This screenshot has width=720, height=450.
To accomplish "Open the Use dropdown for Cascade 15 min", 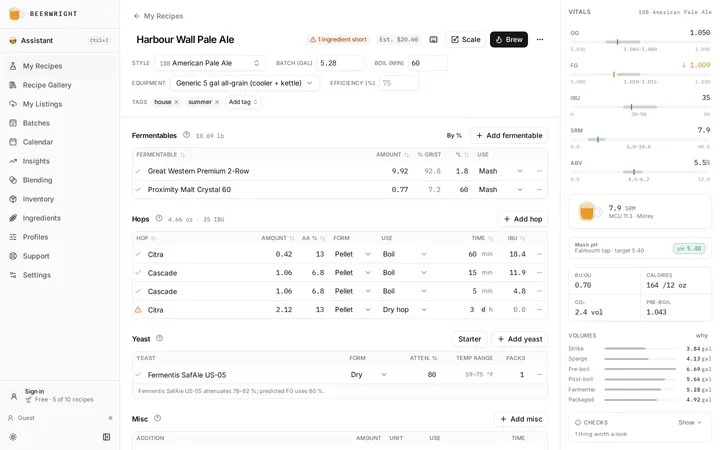I will pyautogui.click(x=405, y=272).
